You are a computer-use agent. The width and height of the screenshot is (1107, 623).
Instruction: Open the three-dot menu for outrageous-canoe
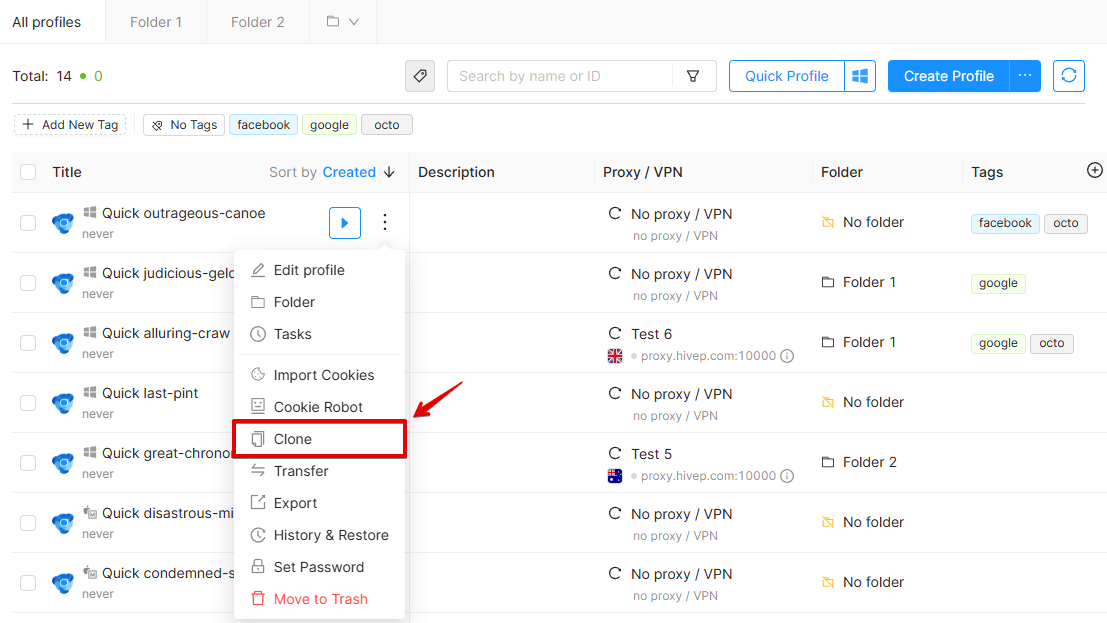pyautogui.click(x=385, y=222)
